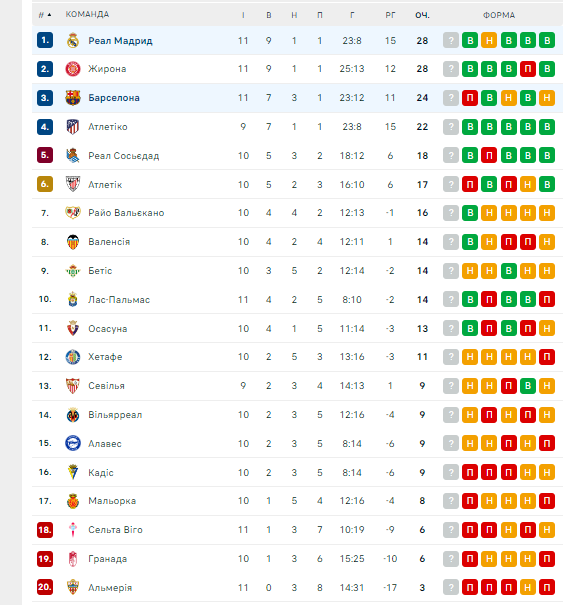Open the Райо Вальєкано team link
Viewport: 572px width, 605px height.
pos(126,213)
